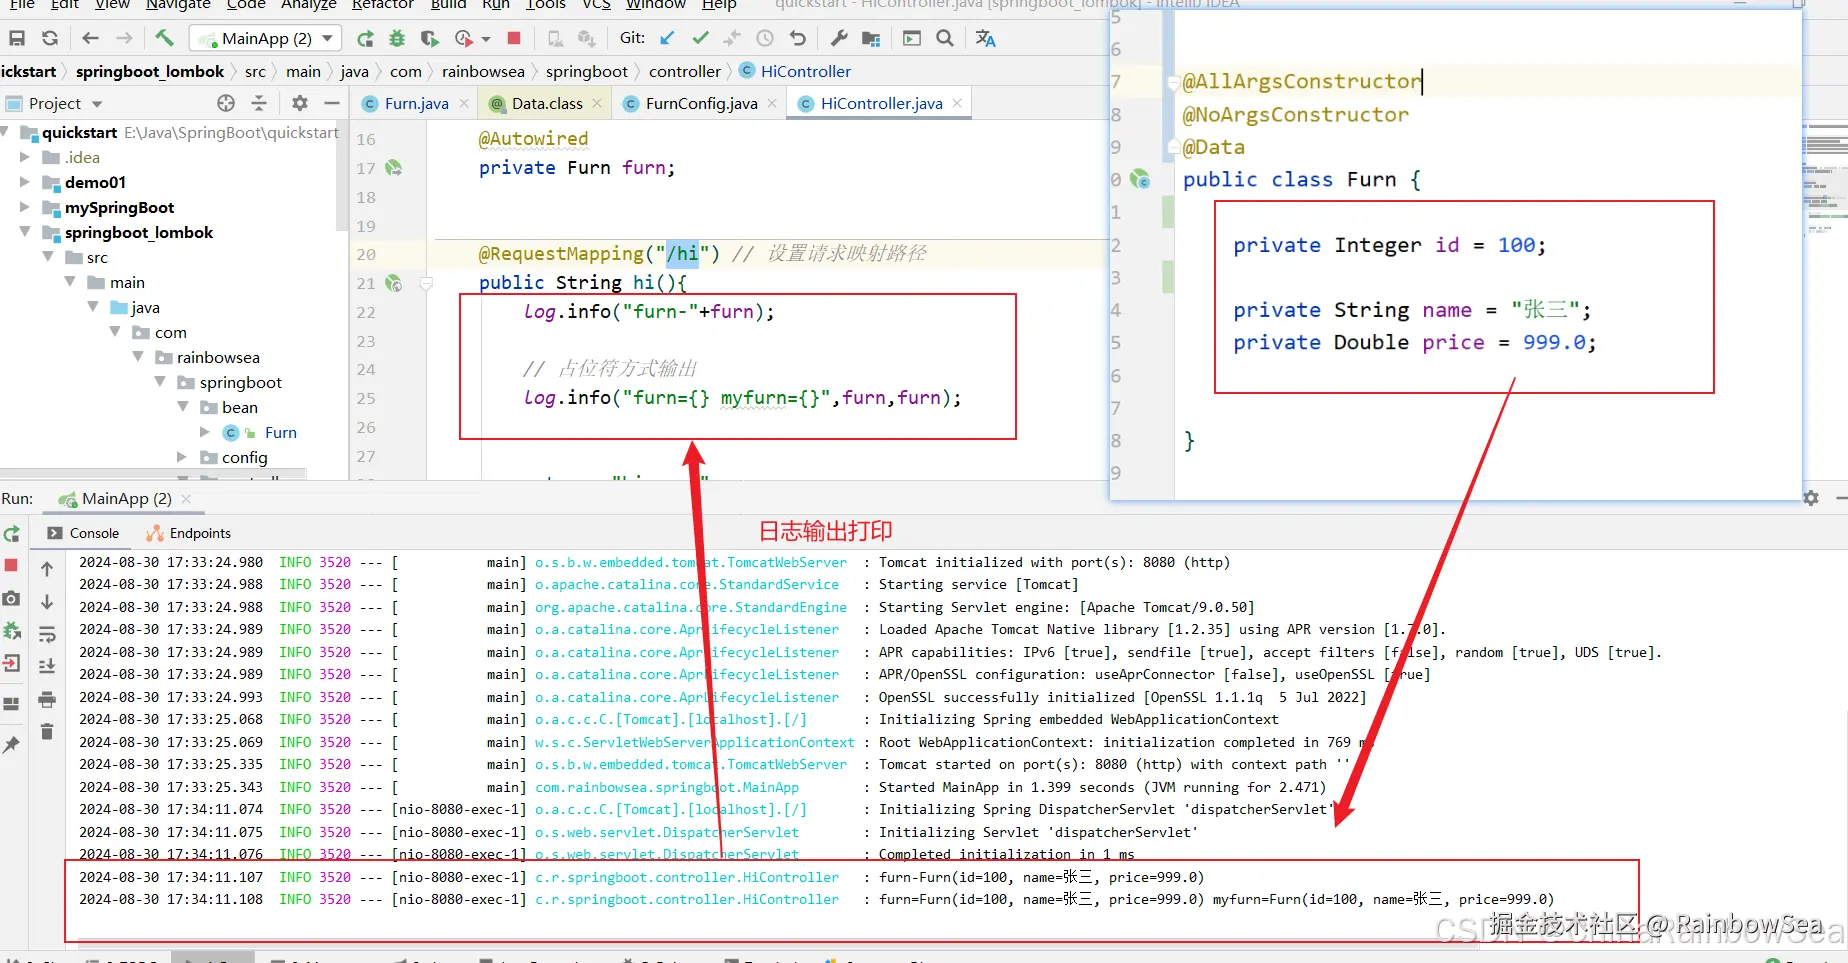The image size is (1848, 963).
Task: Toggle soft-wrap in the console
Action: (47, 634)
